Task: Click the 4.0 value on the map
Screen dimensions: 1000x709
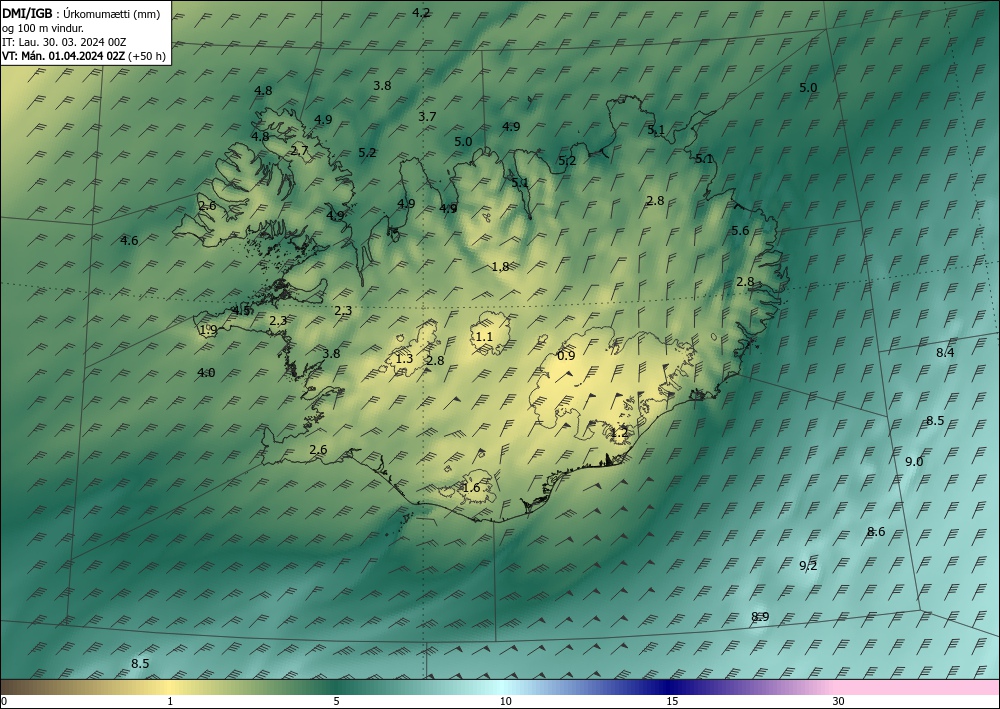Action: pos(206,373)
